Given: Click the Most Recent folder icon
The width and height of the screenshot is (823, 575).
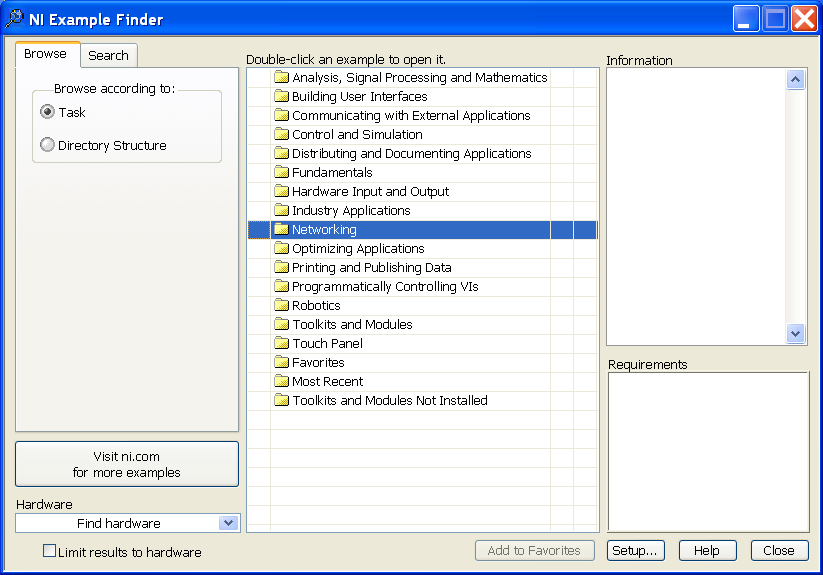Looking at the screenshot, I should 281,382.
